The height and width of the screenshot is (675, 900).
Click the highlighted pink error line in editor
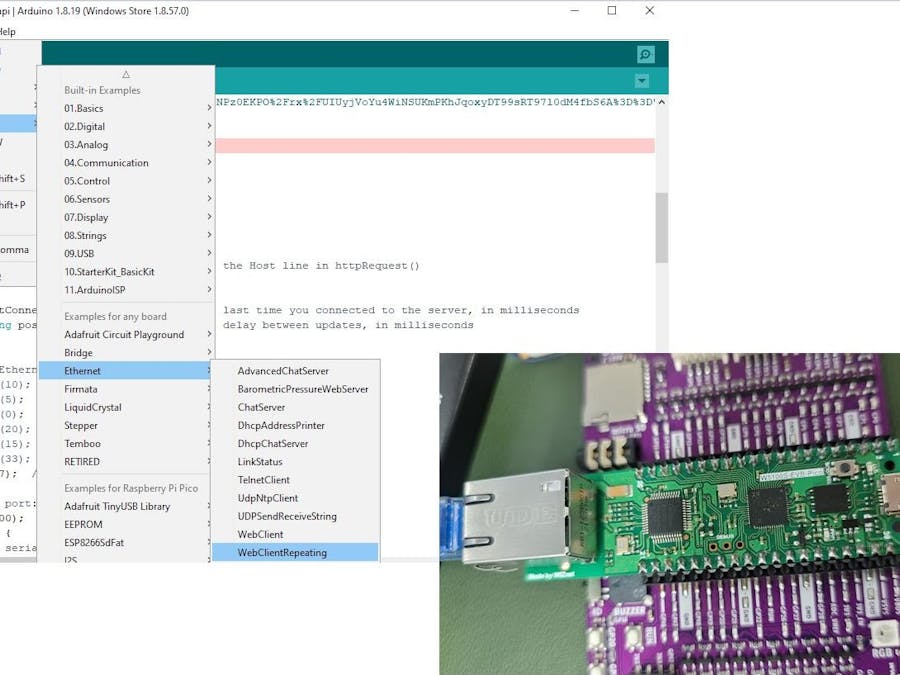coord(435,146)
